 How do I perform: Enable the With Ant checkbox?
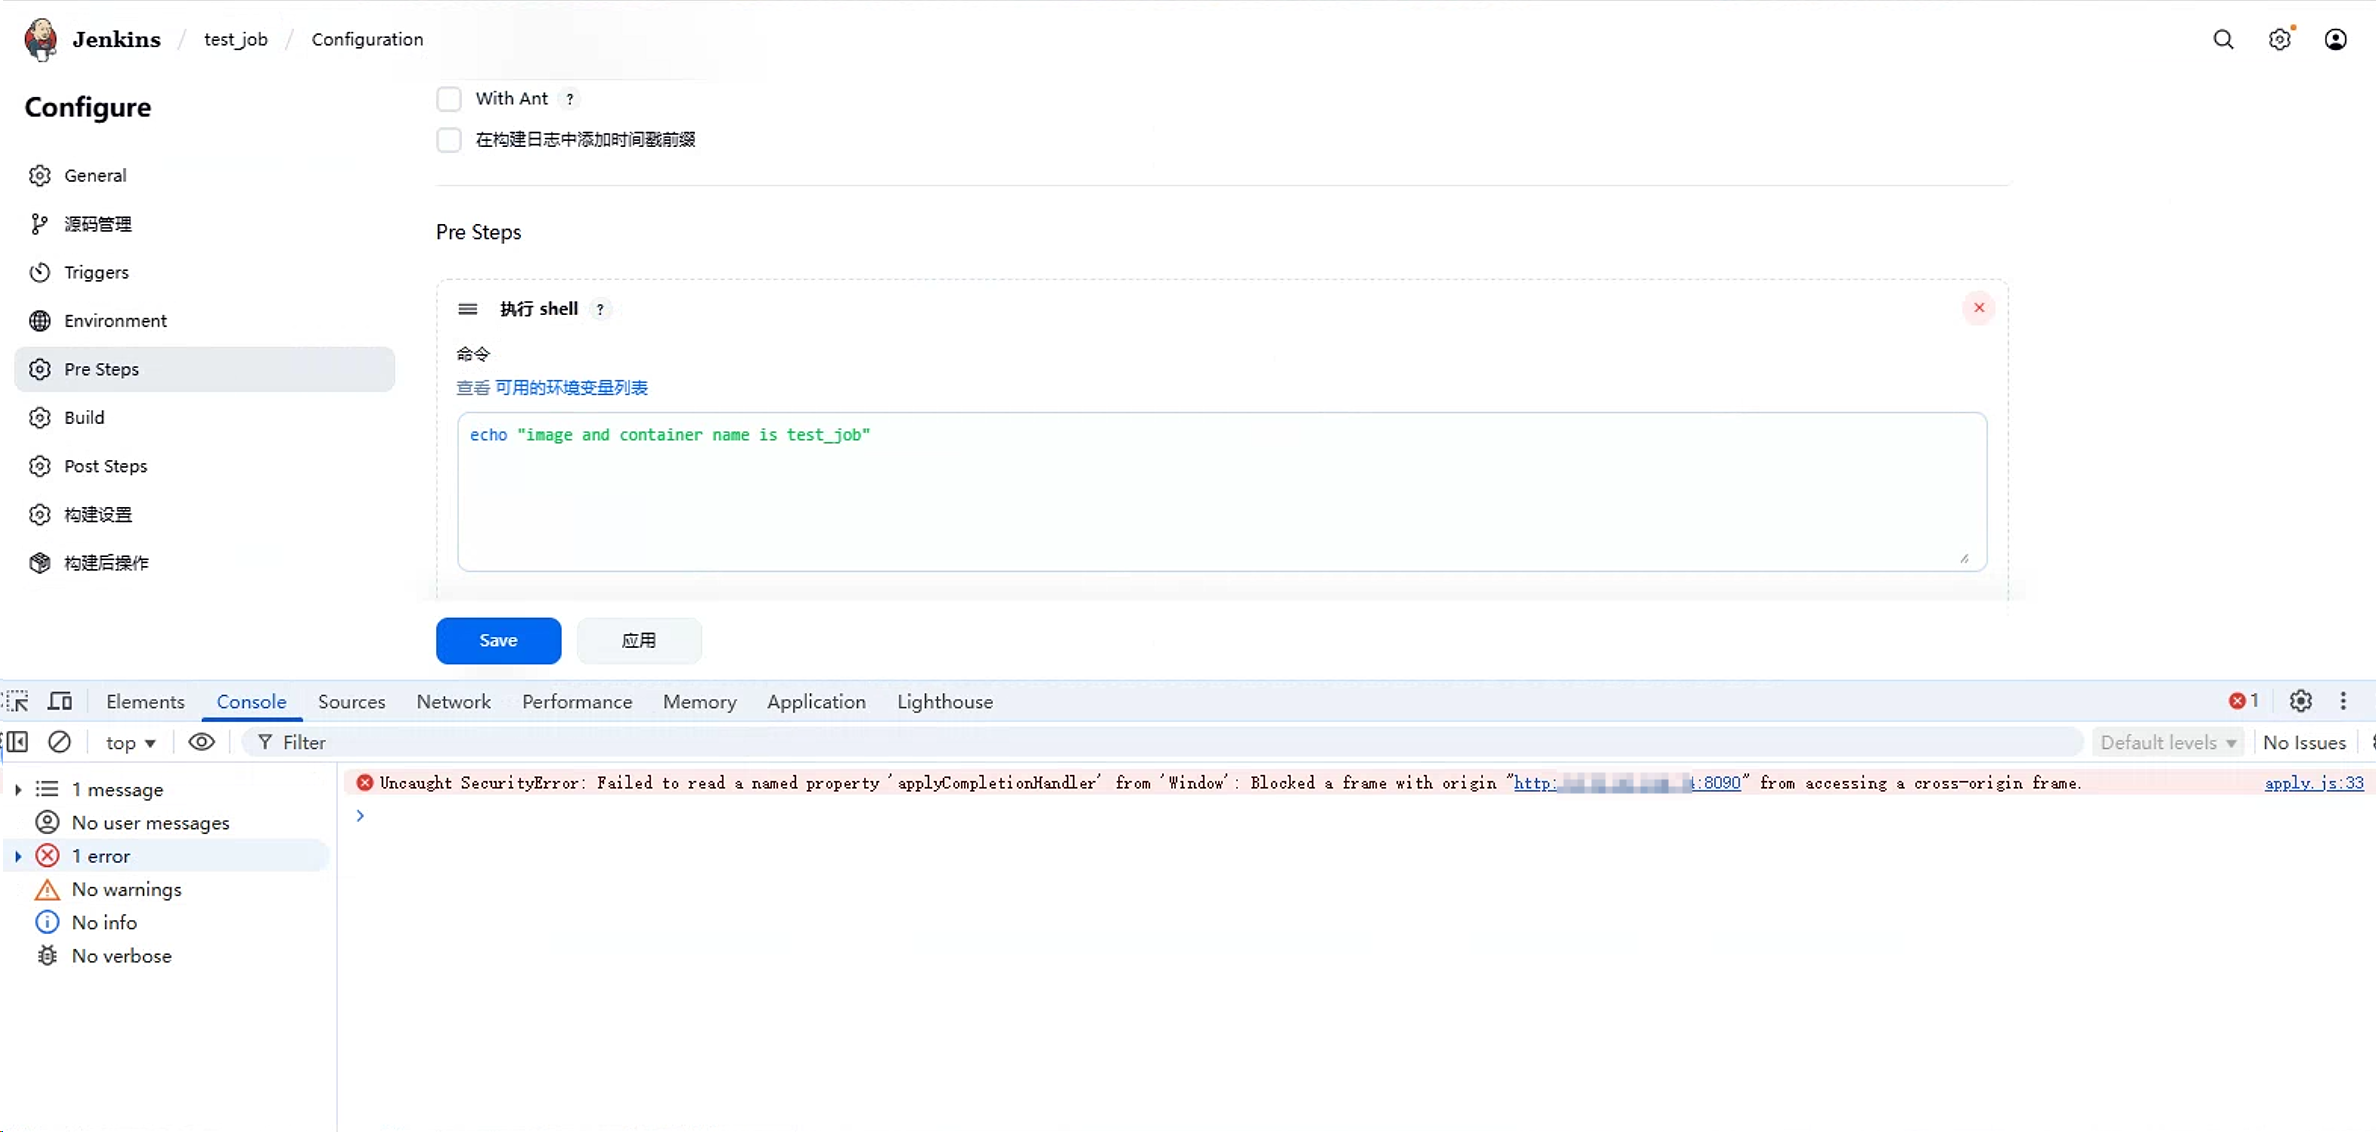tap(449, 99)
